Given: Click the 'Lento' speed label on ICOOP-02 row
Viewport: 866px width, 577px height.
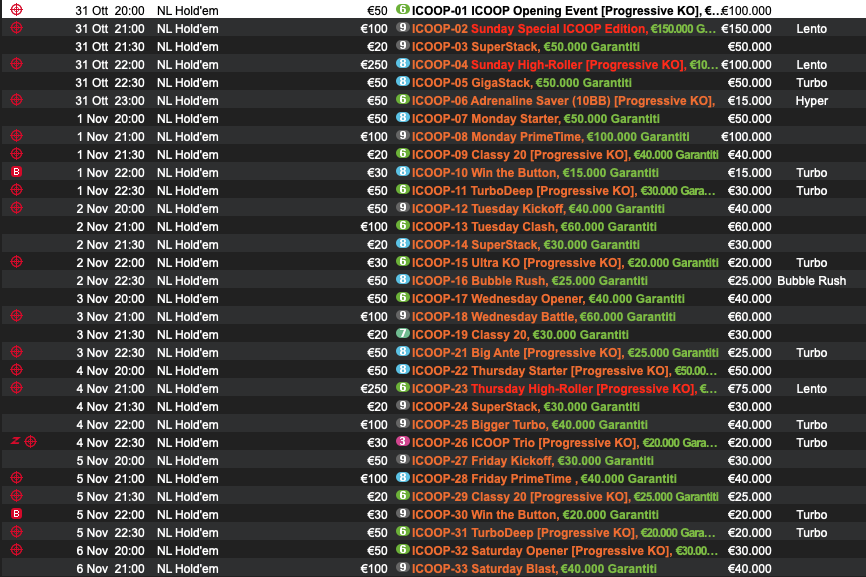Looking at the screenshot, I should coord(811,29).
